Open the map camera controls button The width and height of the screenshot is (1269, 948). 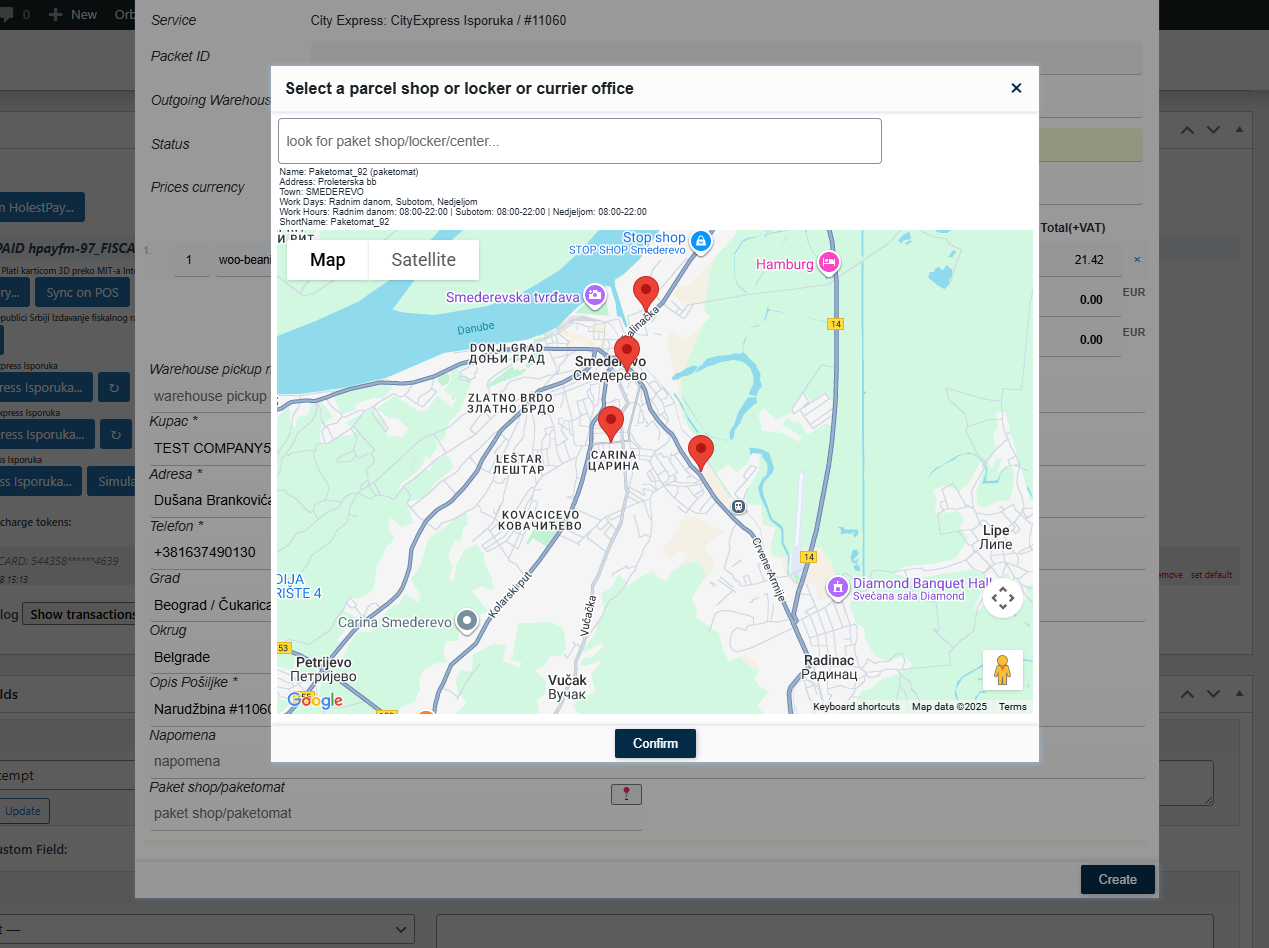(x=1002, y=598)
